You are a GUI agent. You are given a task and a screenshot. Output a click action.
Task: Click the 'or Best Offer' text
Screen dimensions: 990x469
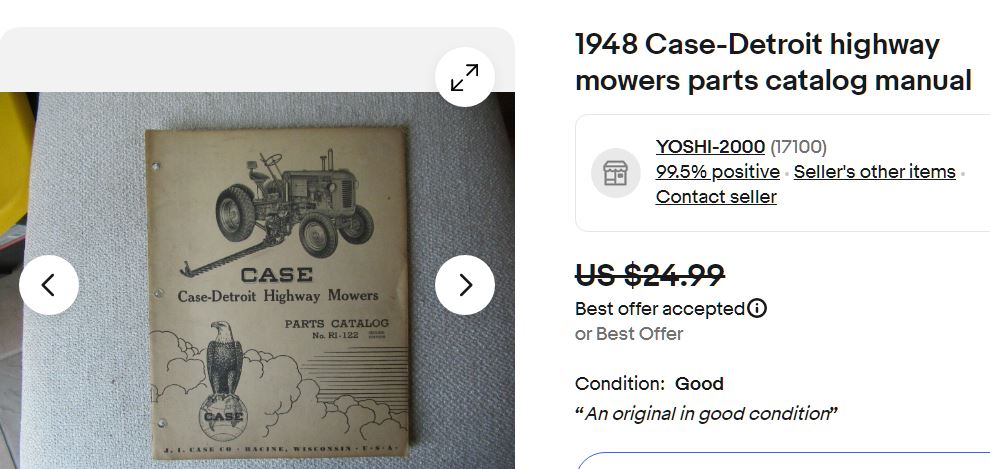pyautogui.click(x=629, y=334)
